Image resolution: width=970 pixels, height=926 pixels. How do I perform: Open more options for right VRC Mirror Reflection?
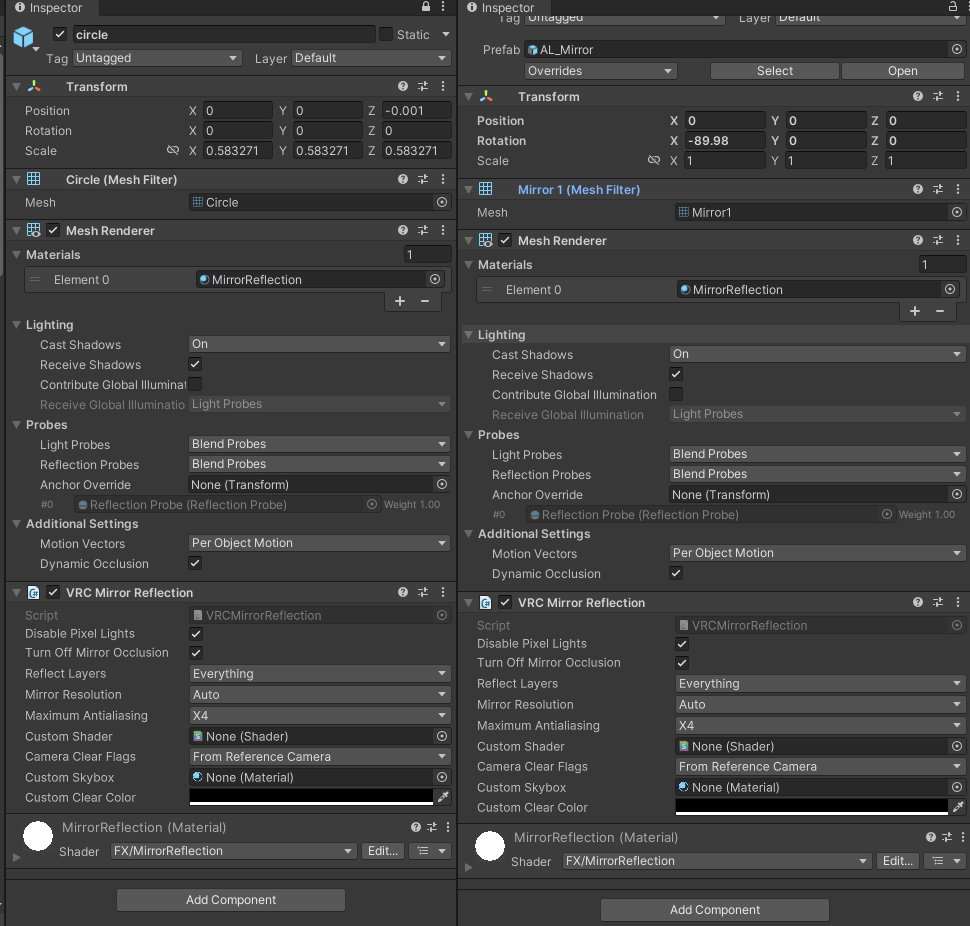click(958, 602)
